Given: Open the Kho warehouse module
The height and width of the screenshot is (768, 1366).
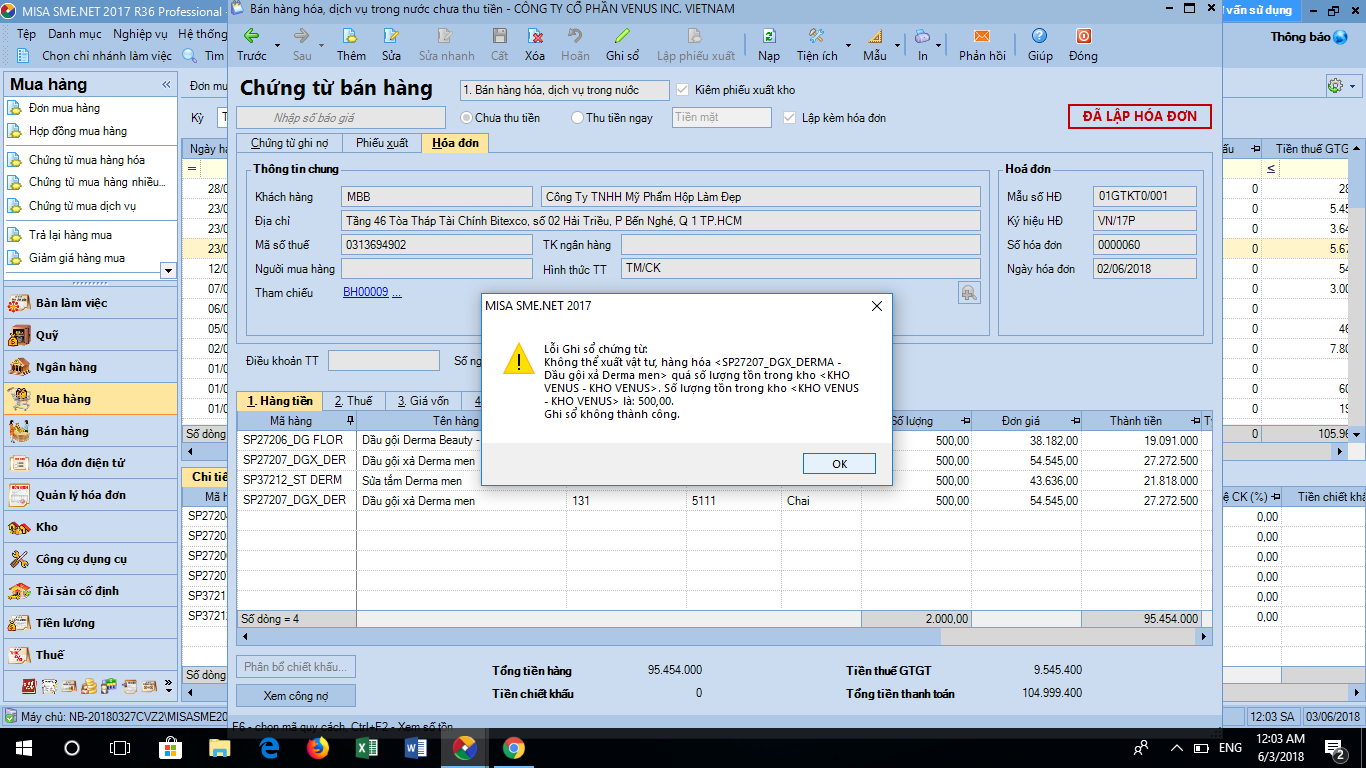Looking at the screenshot, I should point(90,527).
